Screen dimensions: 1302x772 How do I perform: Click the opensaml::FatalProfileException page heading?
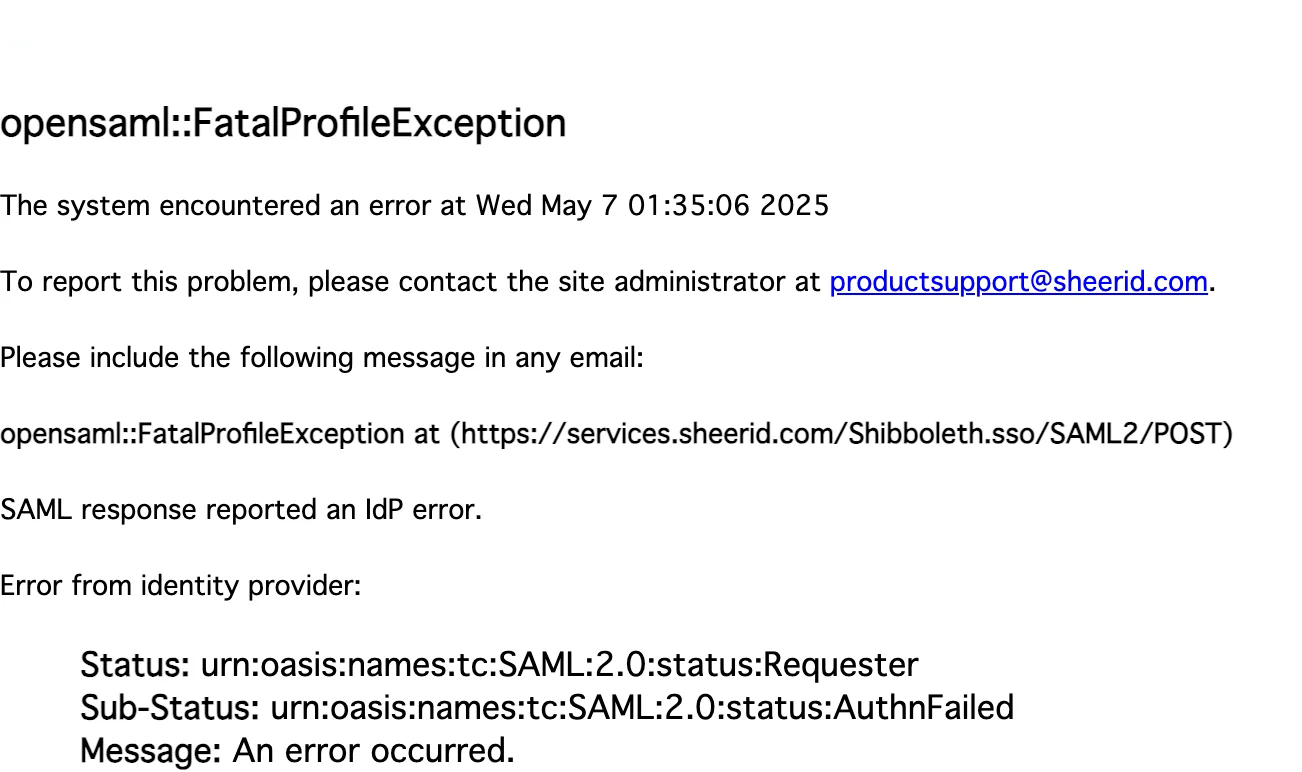[283, 125]
